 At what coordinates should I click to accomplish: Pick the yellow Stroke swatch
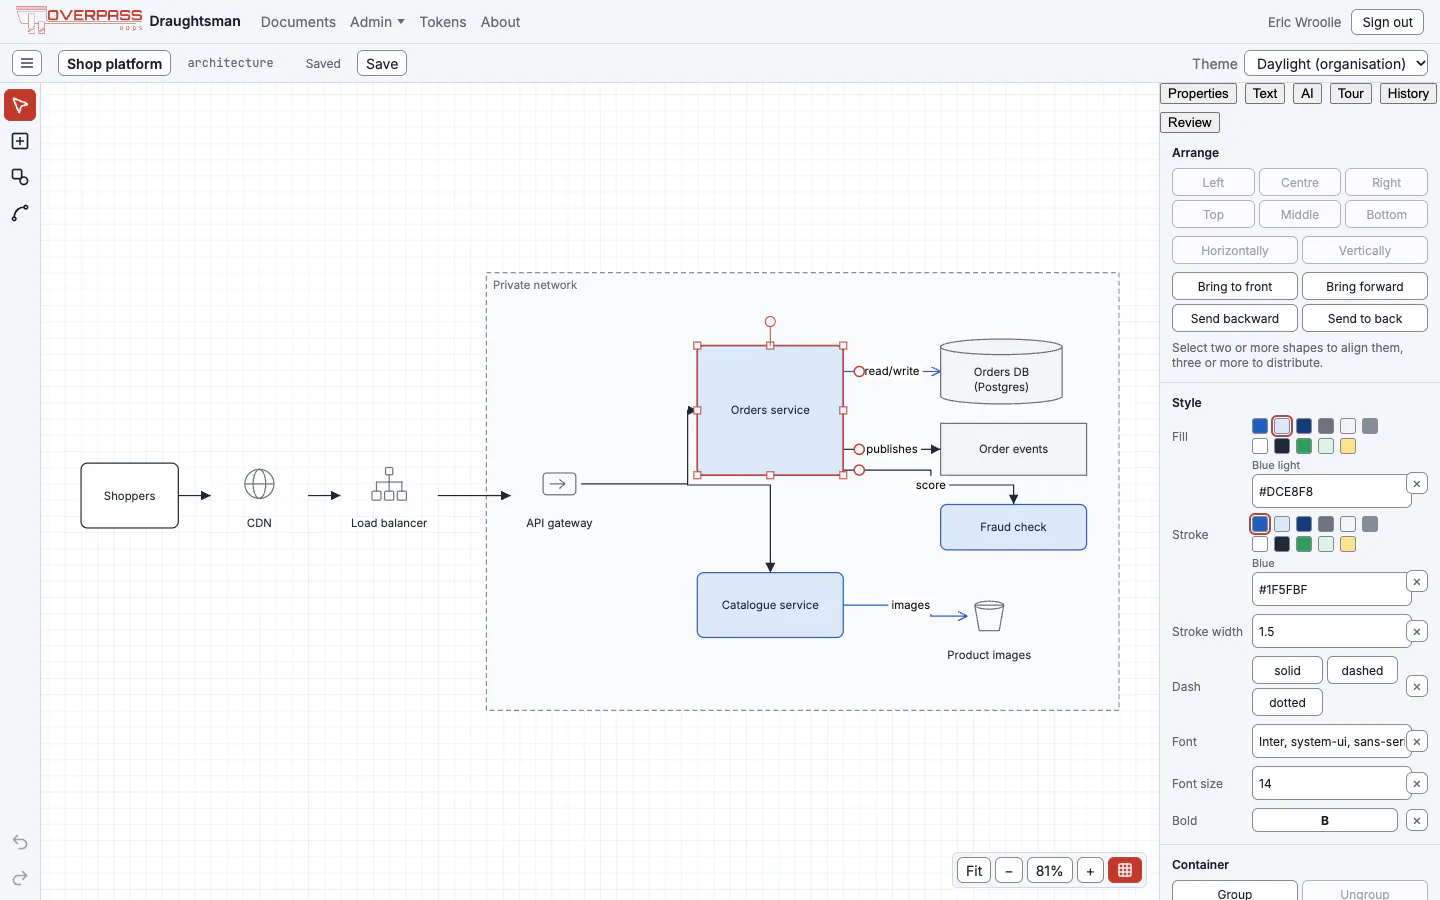point(1348,544)
